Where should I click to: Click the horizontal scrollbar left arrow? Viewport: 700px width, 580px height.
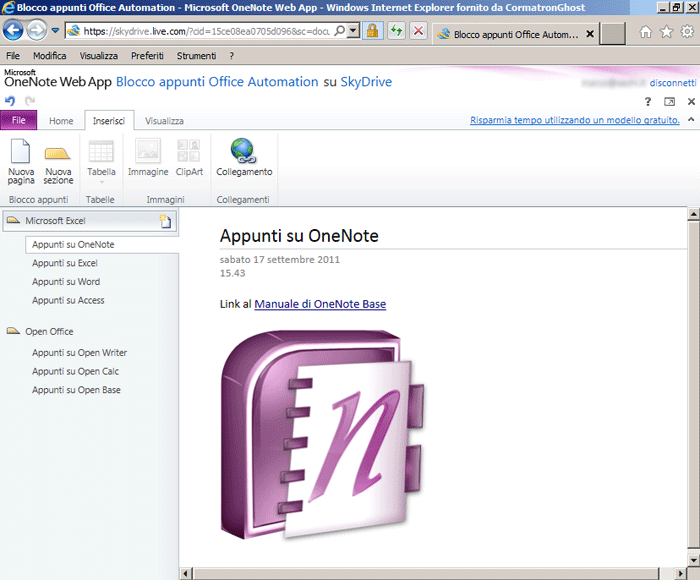click(x=186, y=574)
